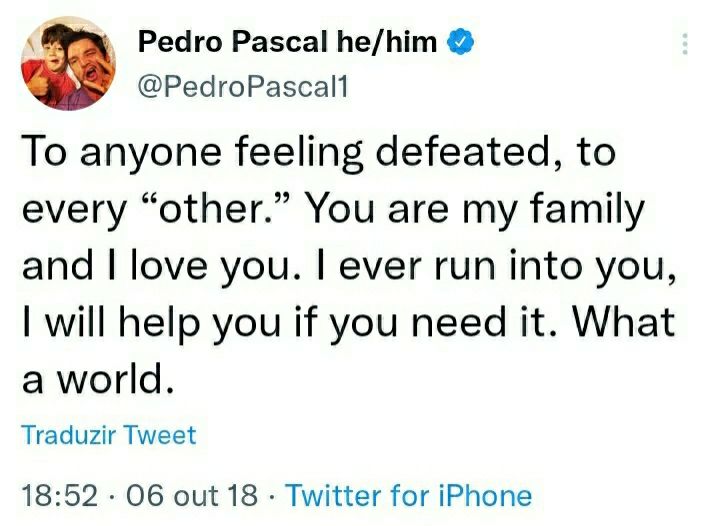Open the round profile avatar photo
Screen dimensions: 703x526
[x=69, y=64]
